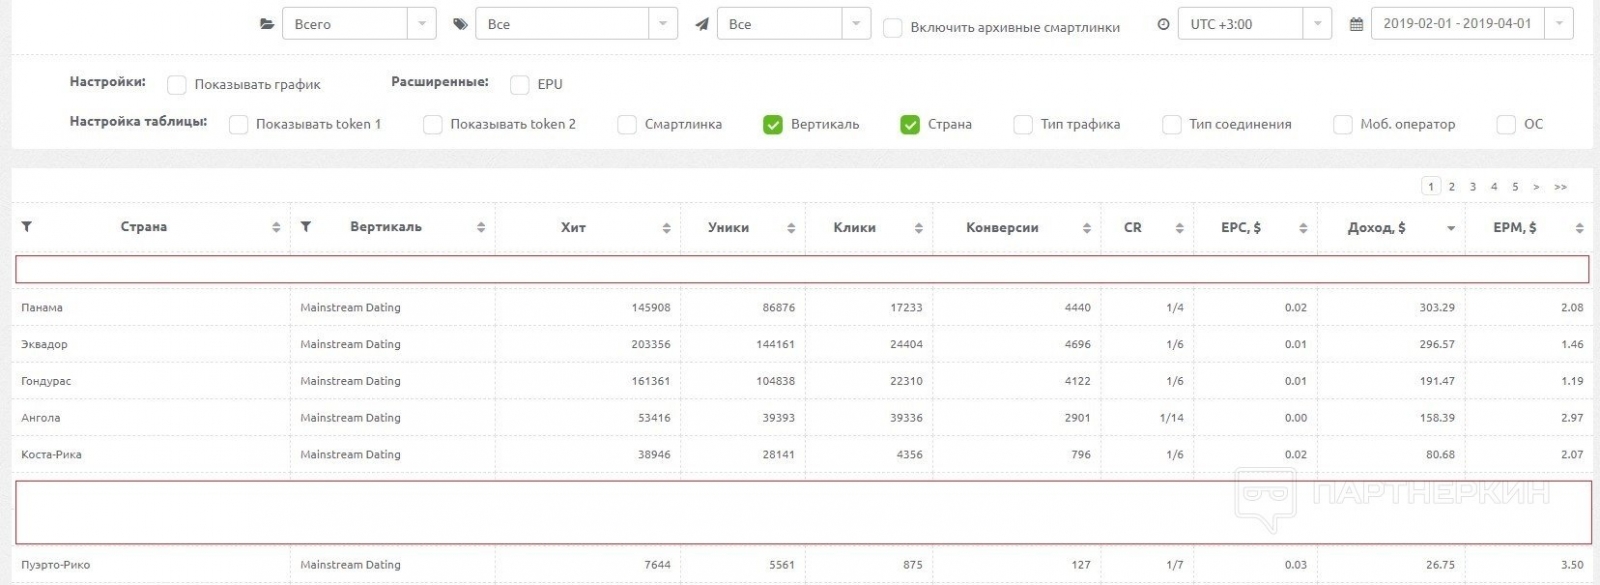The height and width of the screenshot is (585, 1600).
Task: Enable Показывать token 1 checkbox
Action: (x=238, y=125)
